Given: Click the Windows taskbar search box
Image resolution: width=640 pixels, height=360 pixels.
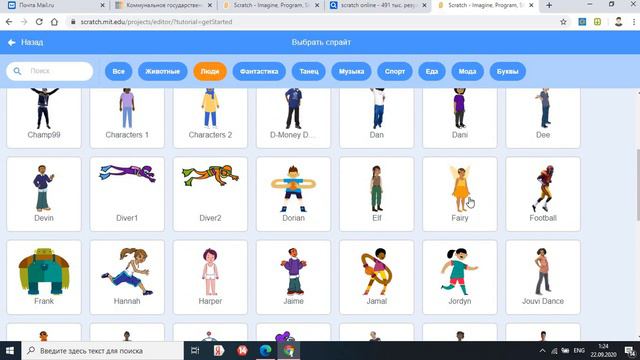Looking at the screenshot, I should [102, 351].
